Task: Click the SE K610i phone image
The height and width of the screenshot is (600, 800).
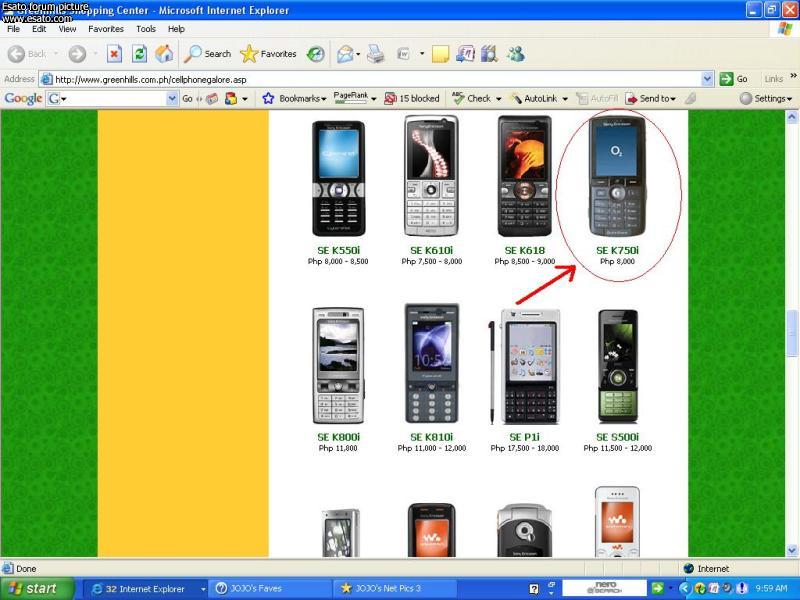Action: coord(431,176)
